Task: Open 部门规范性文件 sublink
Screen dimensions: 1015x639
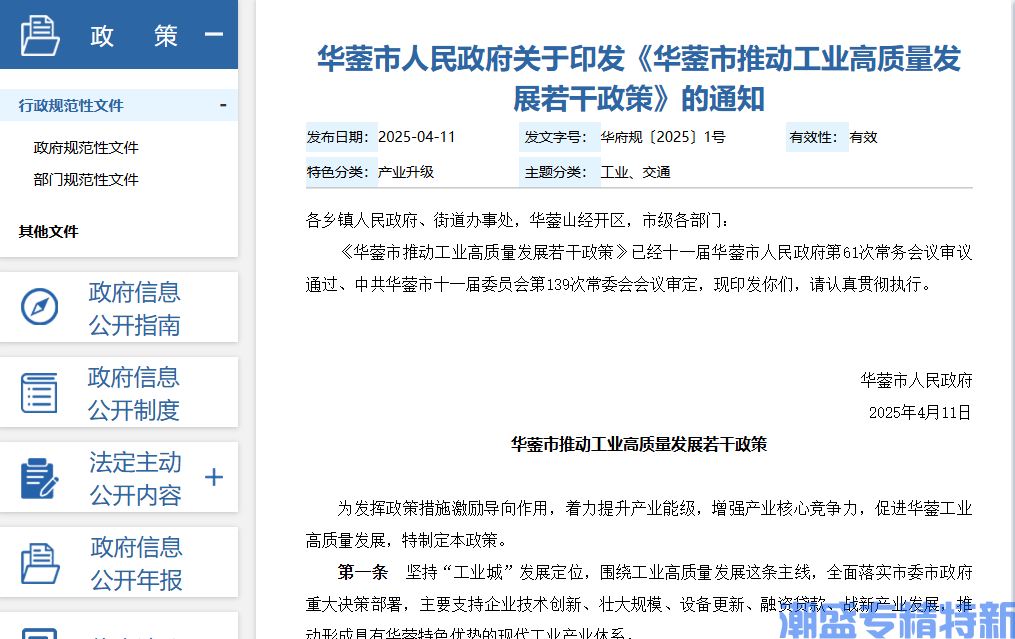Action: [86, 179]
